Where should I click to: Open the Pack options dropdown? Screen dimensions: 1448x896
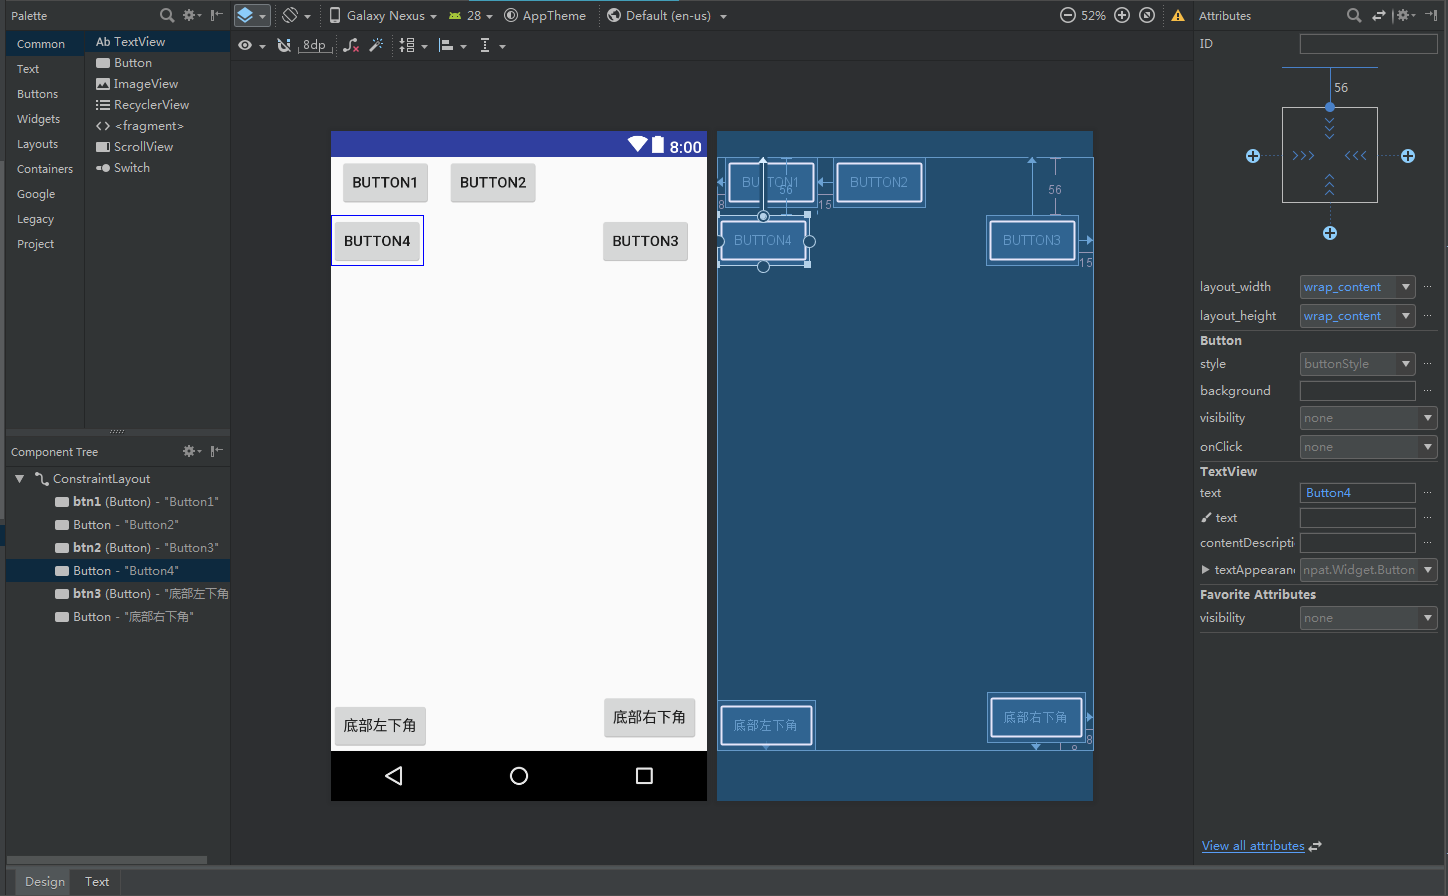click(x=413, y=45)
